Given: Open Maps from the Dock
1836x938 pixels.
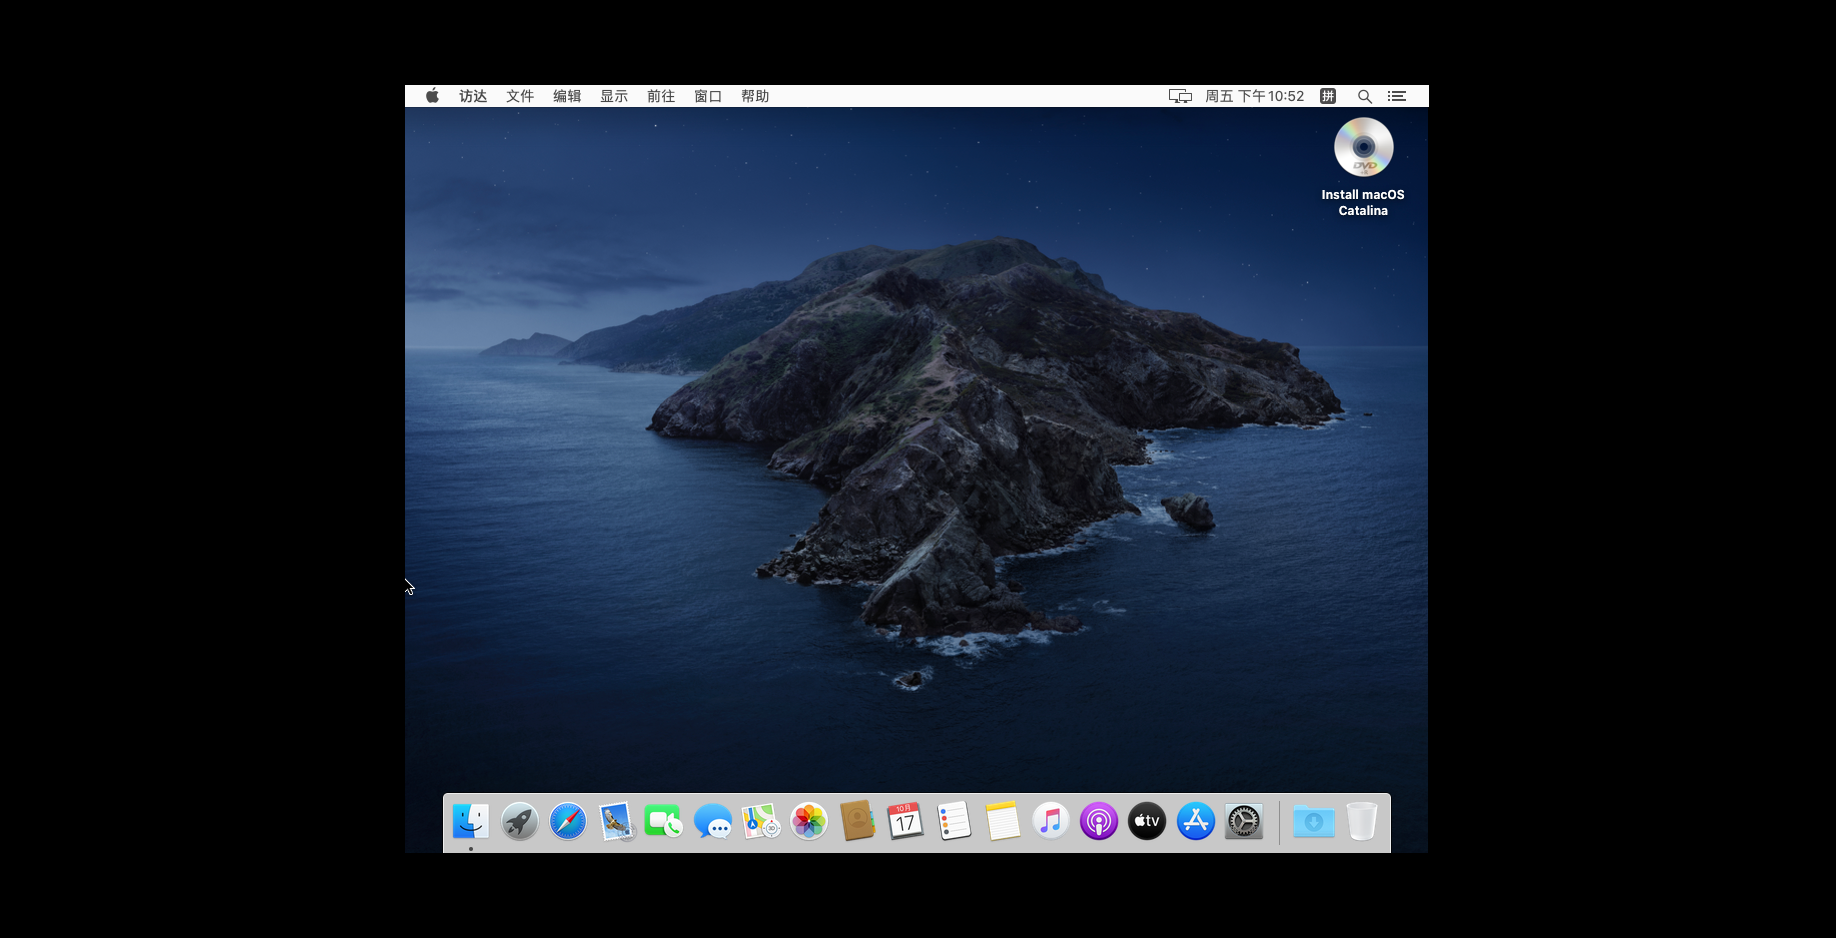Looking at the screenshot, I should (x=761, y=822).
